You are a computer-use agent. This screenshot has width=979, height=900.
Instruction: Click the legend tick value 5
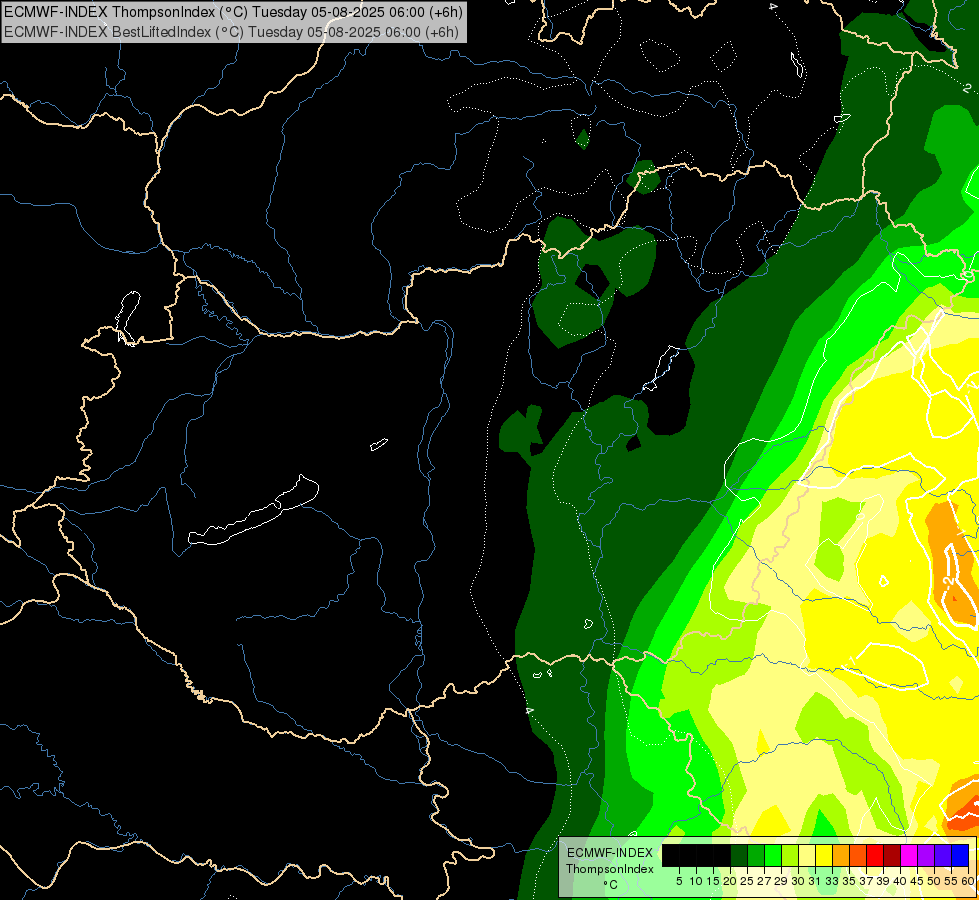click(x=679, y=881)
